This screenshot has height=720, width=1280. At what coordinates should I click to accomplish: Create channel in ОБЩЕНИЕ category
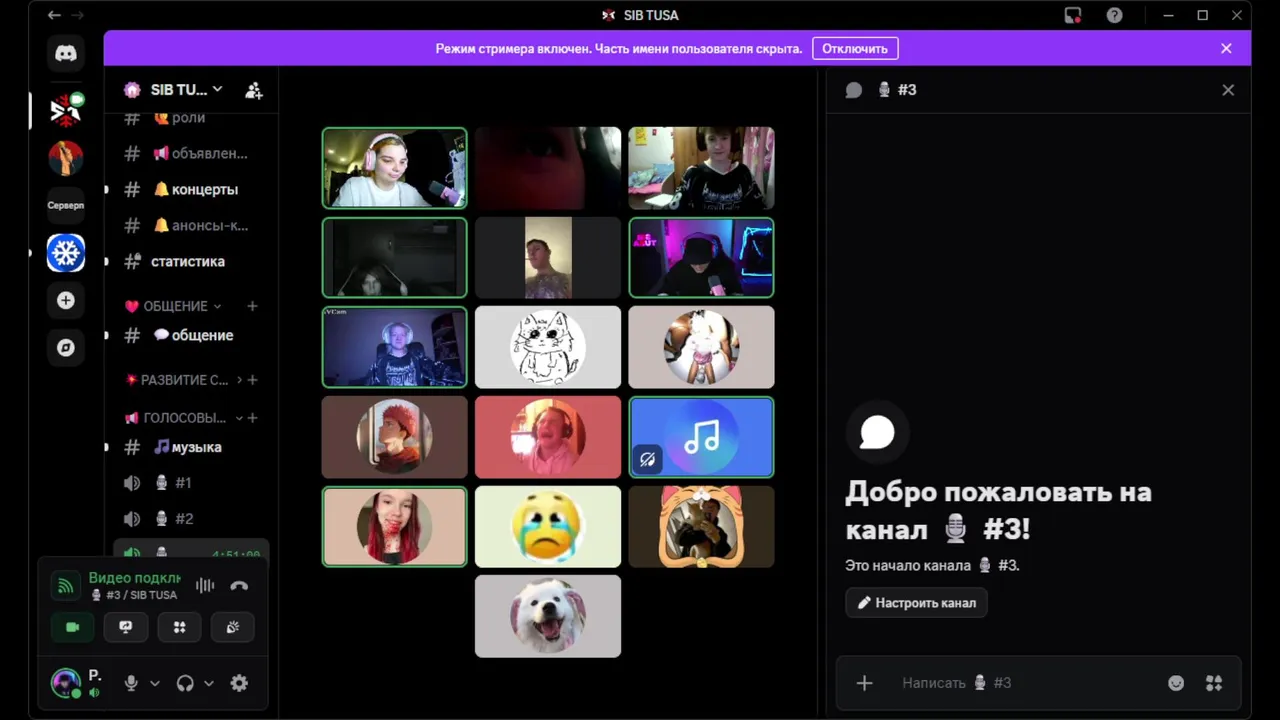coord(253,306)
